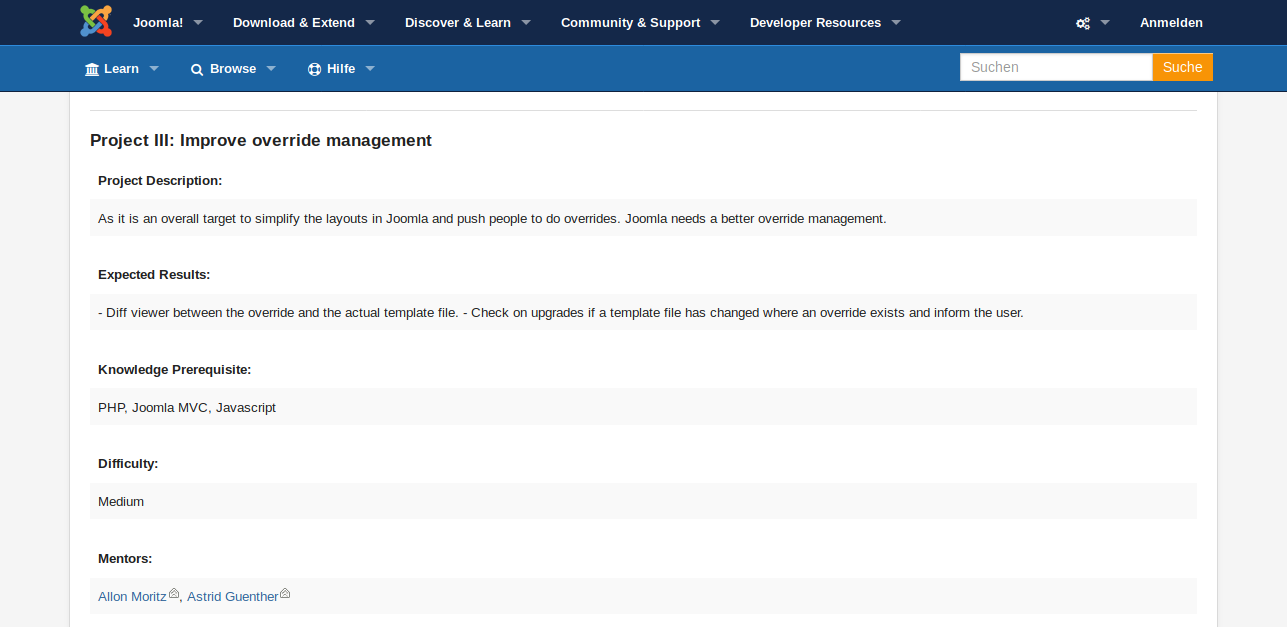
Task: Click icon next to Allon Moritz
Action: click(x=174, y=594)
